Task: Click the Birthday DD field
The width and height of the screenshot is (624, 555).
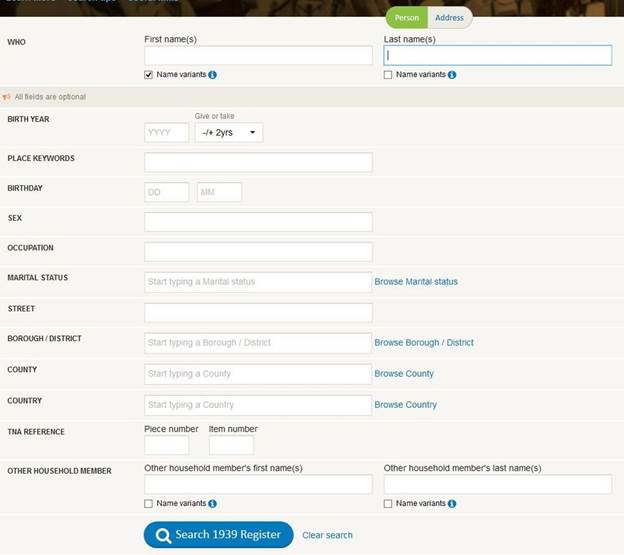Action: tap(167, 192)
